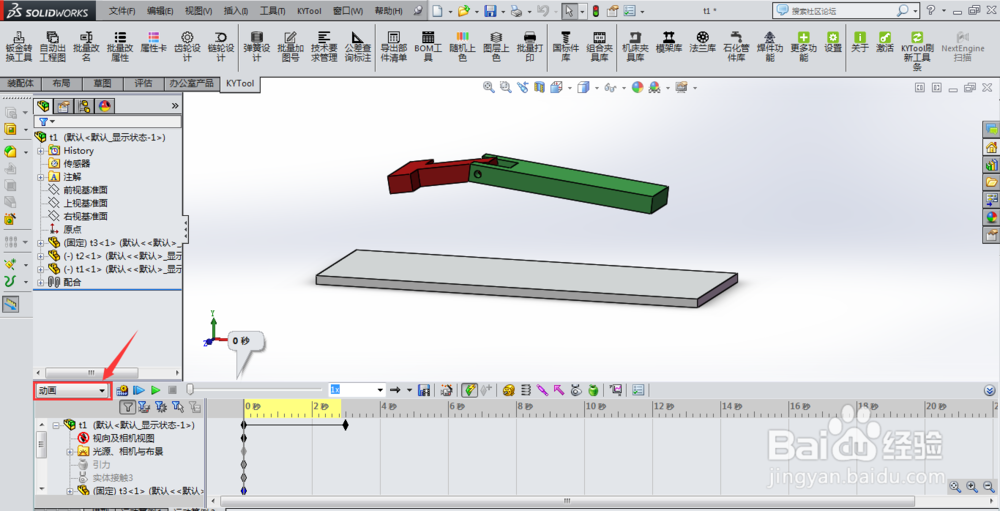Select 前视基准面 in the feature tree
This screenshot has height=511, width=1000.
85,190
